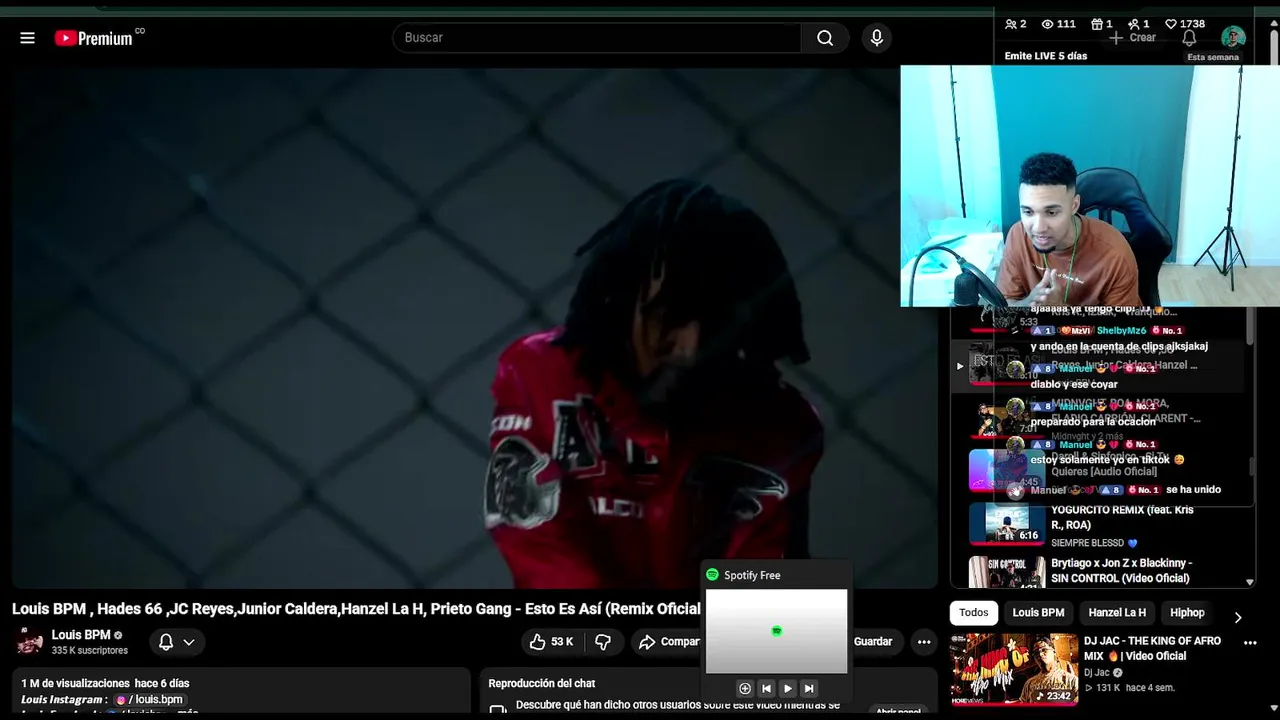This screenshot has height=720, width=1280.
Task: Open more actions ellipsis beside Guardar
Action: click(924, 642)
